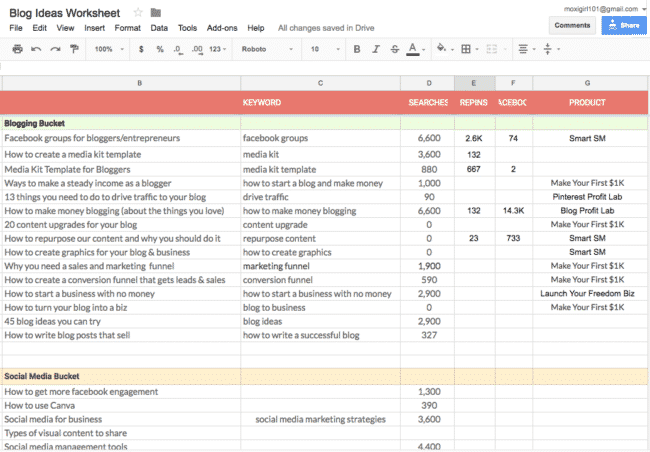Format as percent icon
Image resolution: width=650 pixels, height=452 pixels.
pyautogui.click(x=160, y=49)
